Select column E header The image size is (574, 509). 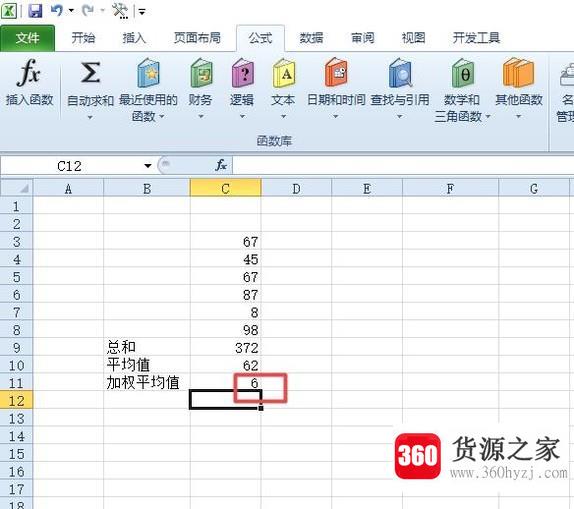tap(367, 189)
